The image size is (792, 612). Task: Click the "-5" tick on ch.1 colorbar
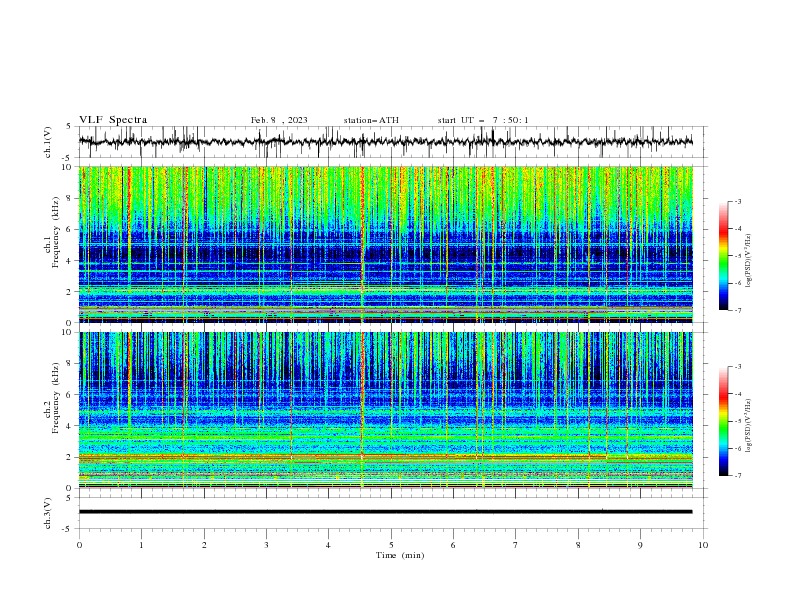click(x=737, y=256)
